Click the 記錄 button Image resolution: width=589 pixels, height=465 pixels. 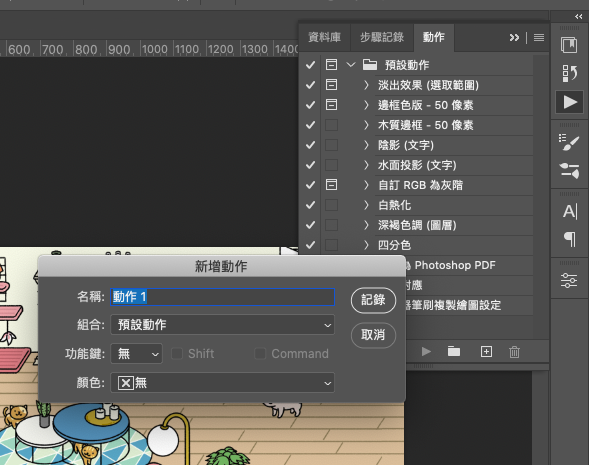click(373, 300)
